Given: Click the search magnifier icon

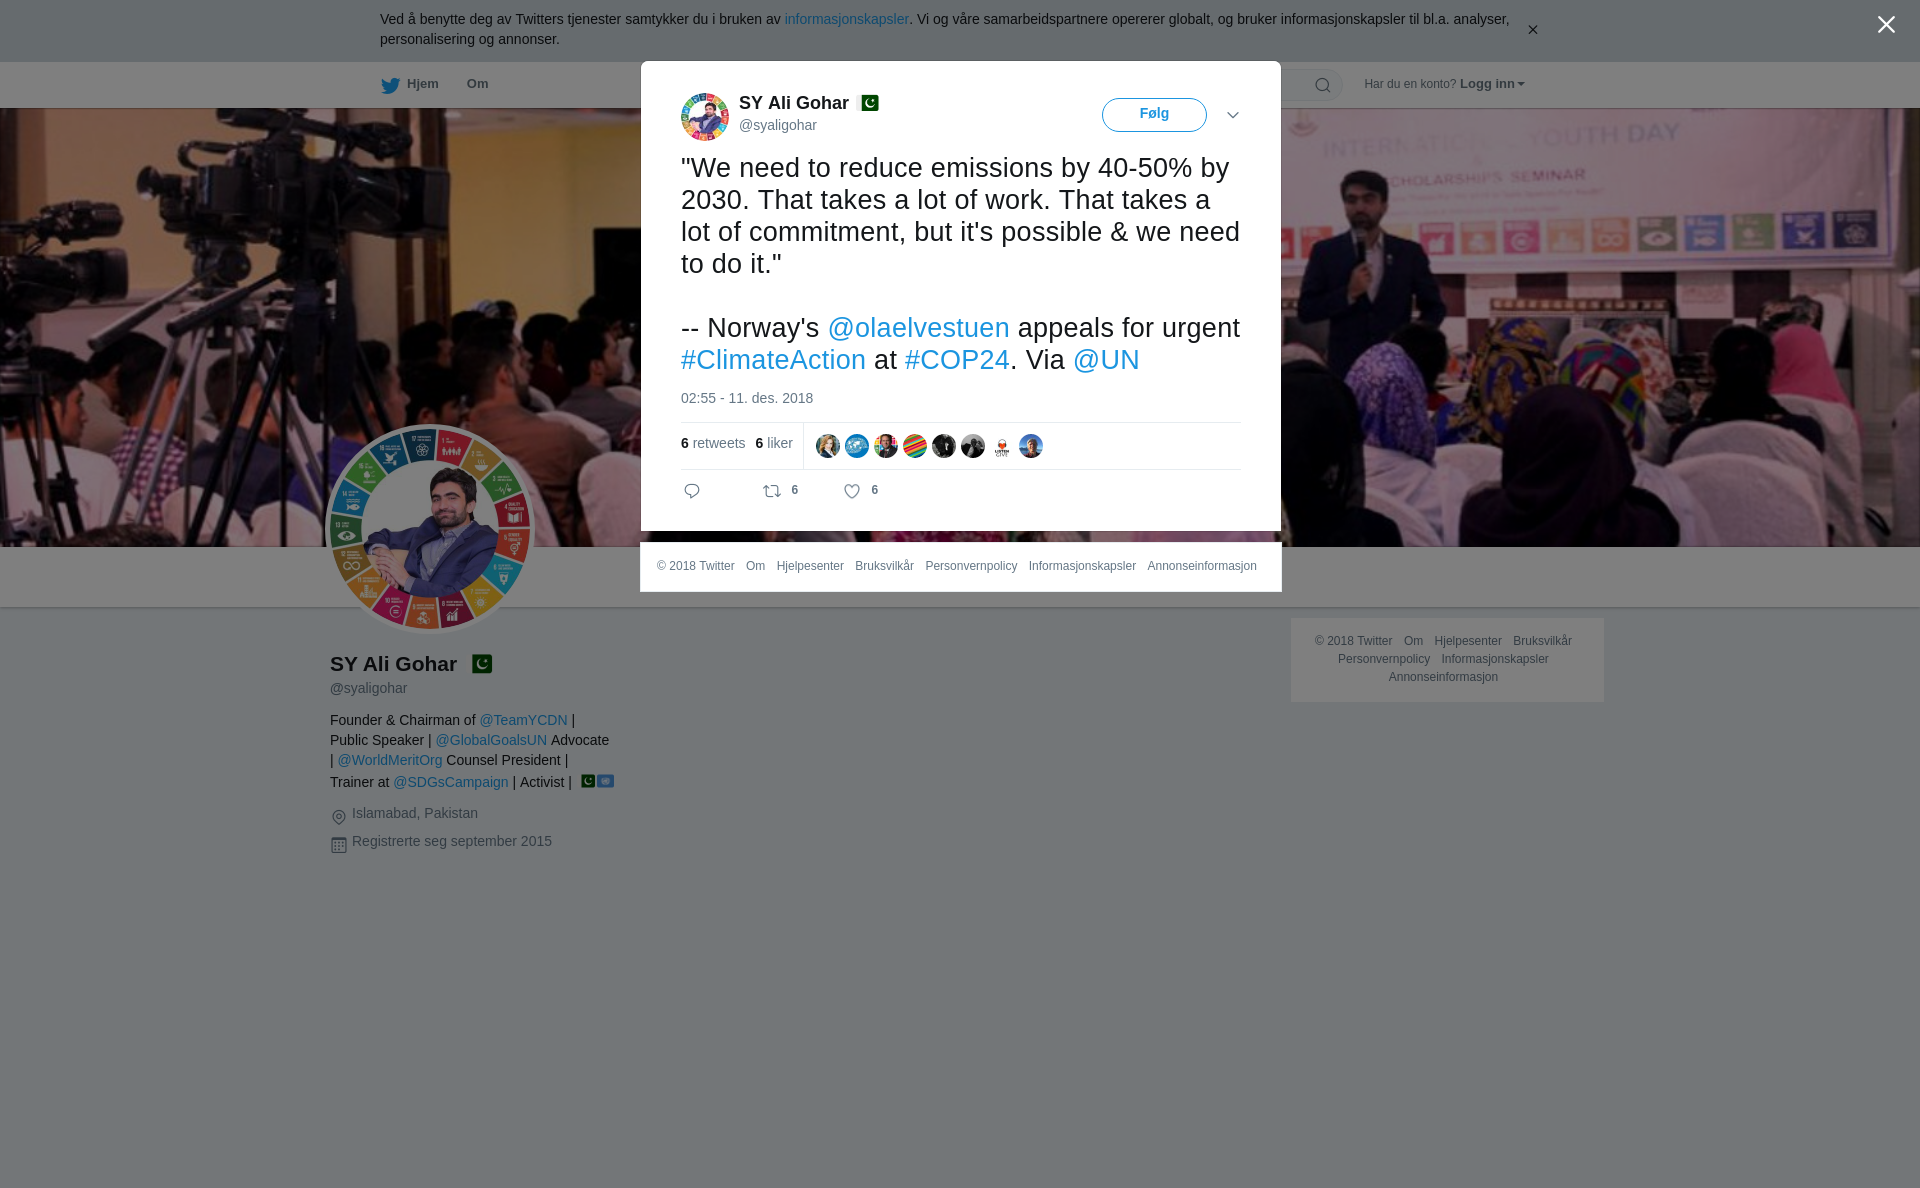Looking at the screenshot, I should 1323,85.
